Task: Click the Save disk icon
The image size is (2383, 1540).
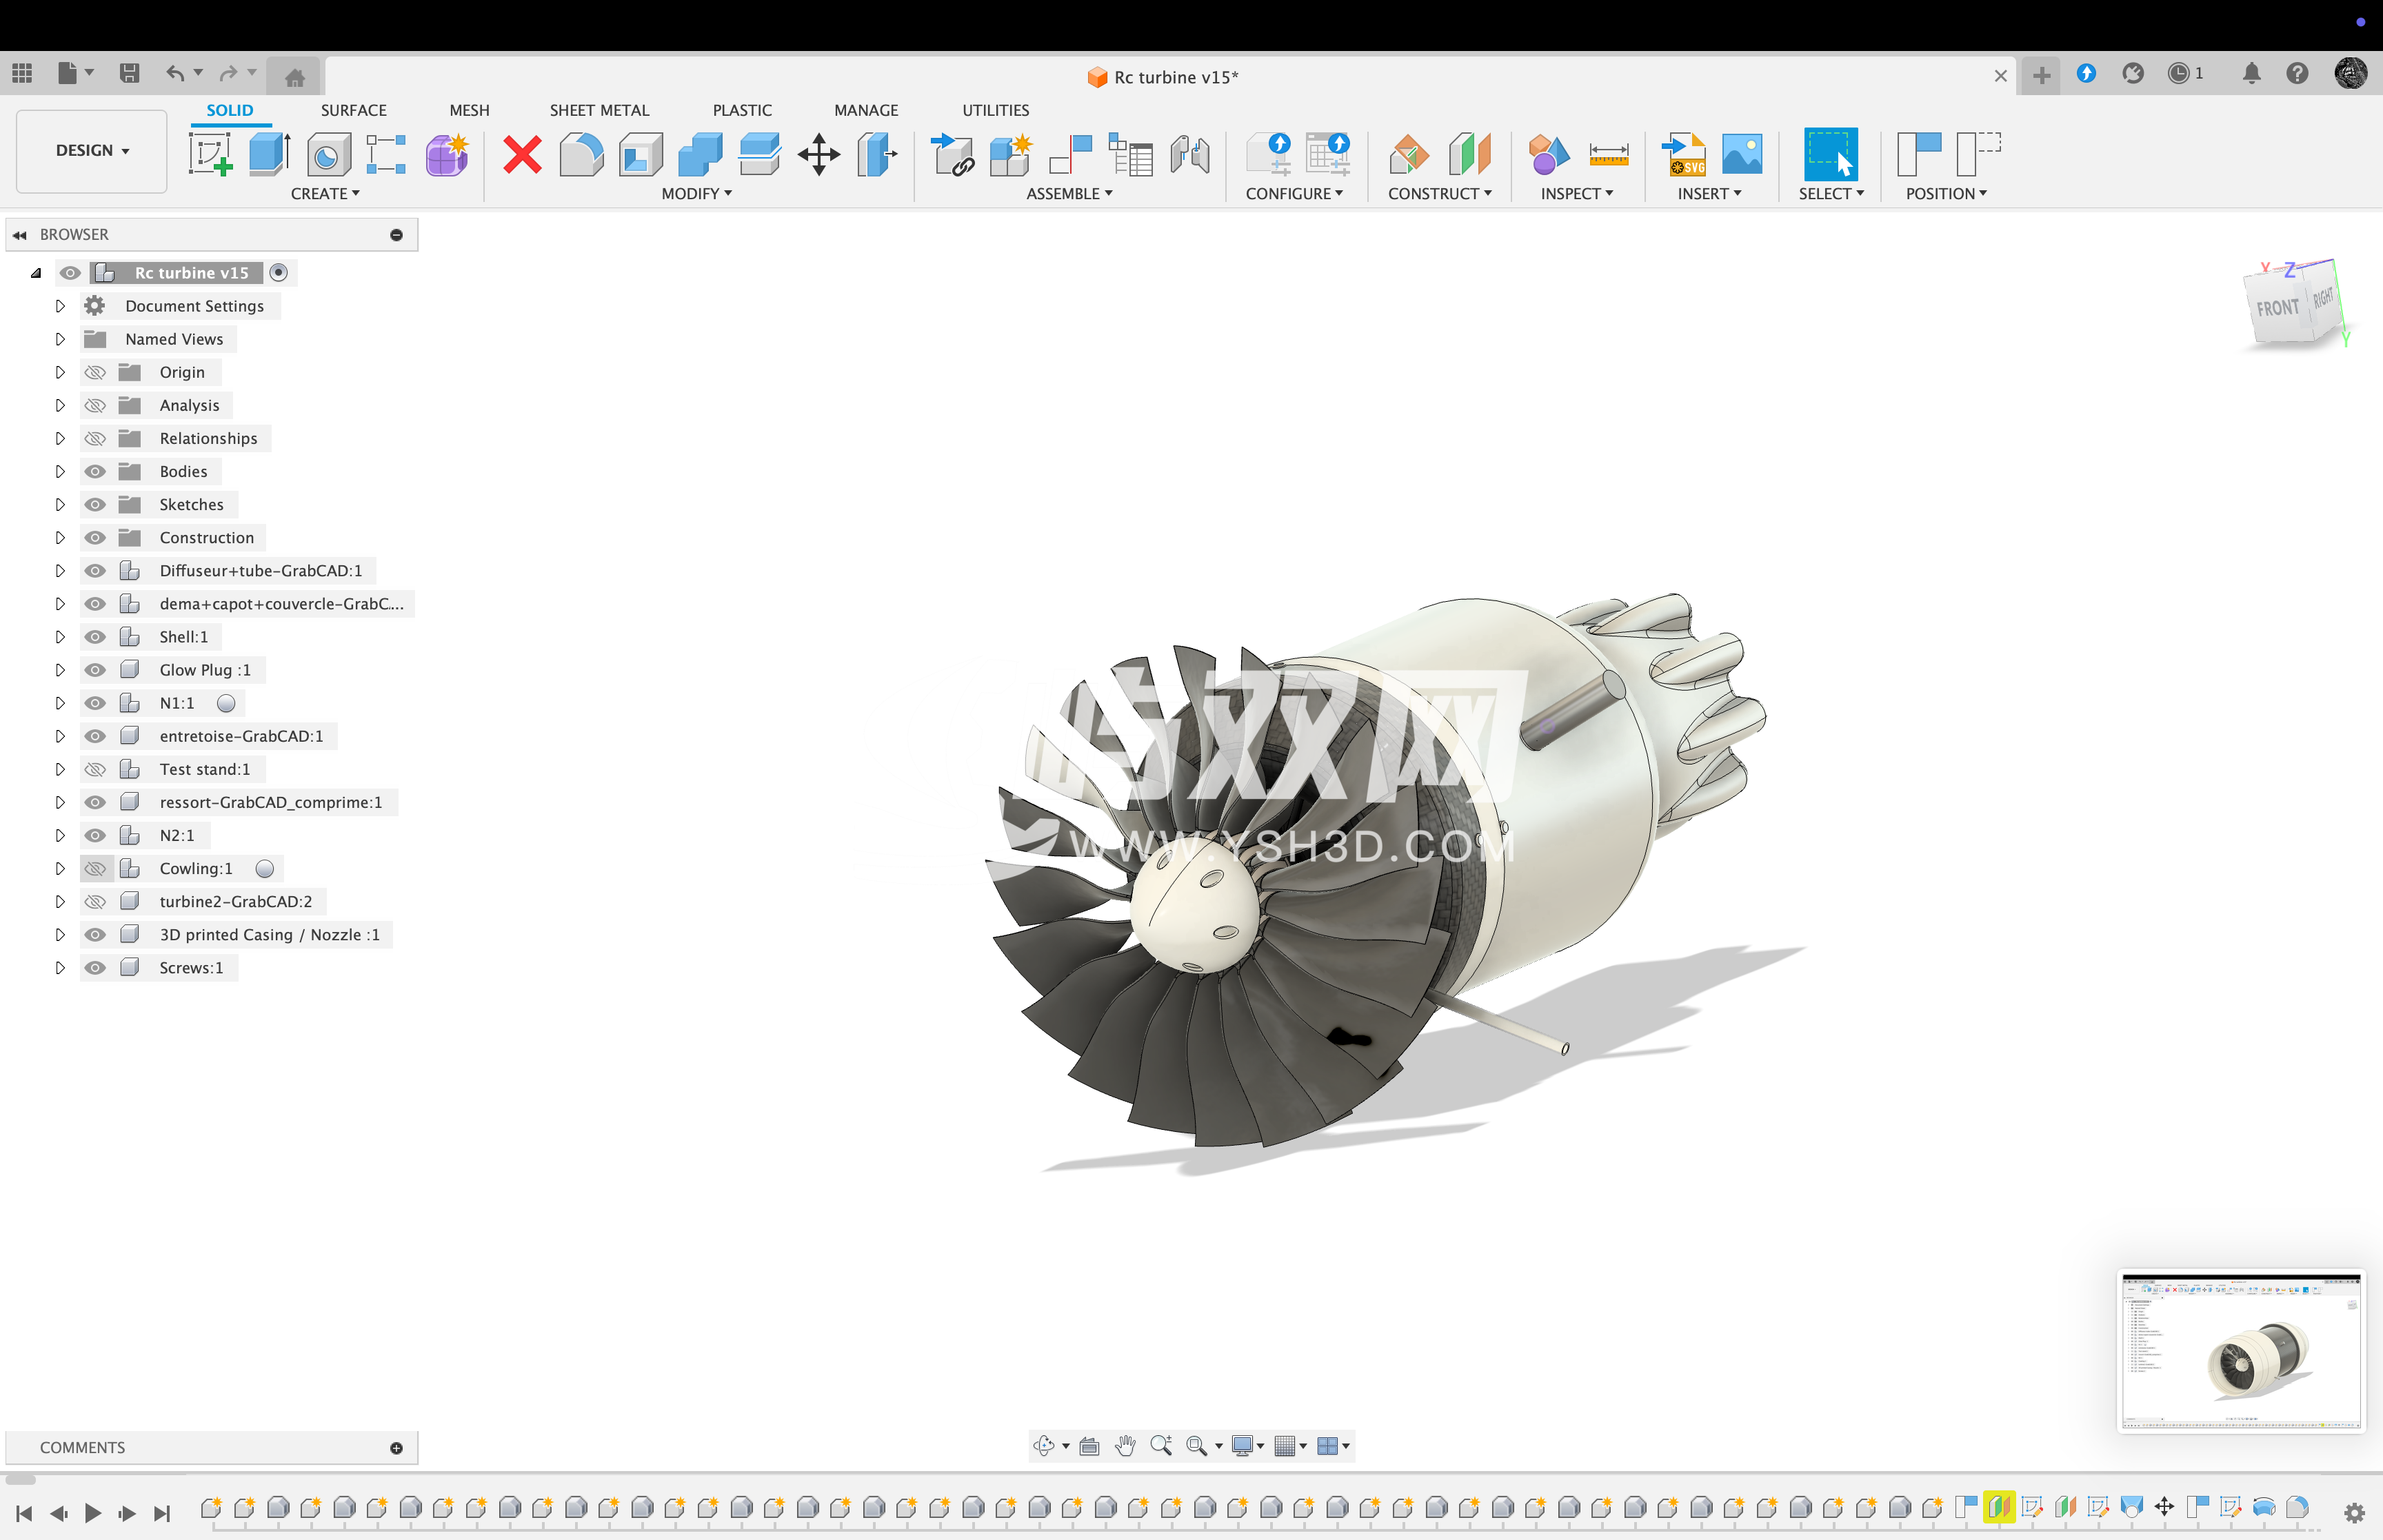Action: tap(129, 73)
